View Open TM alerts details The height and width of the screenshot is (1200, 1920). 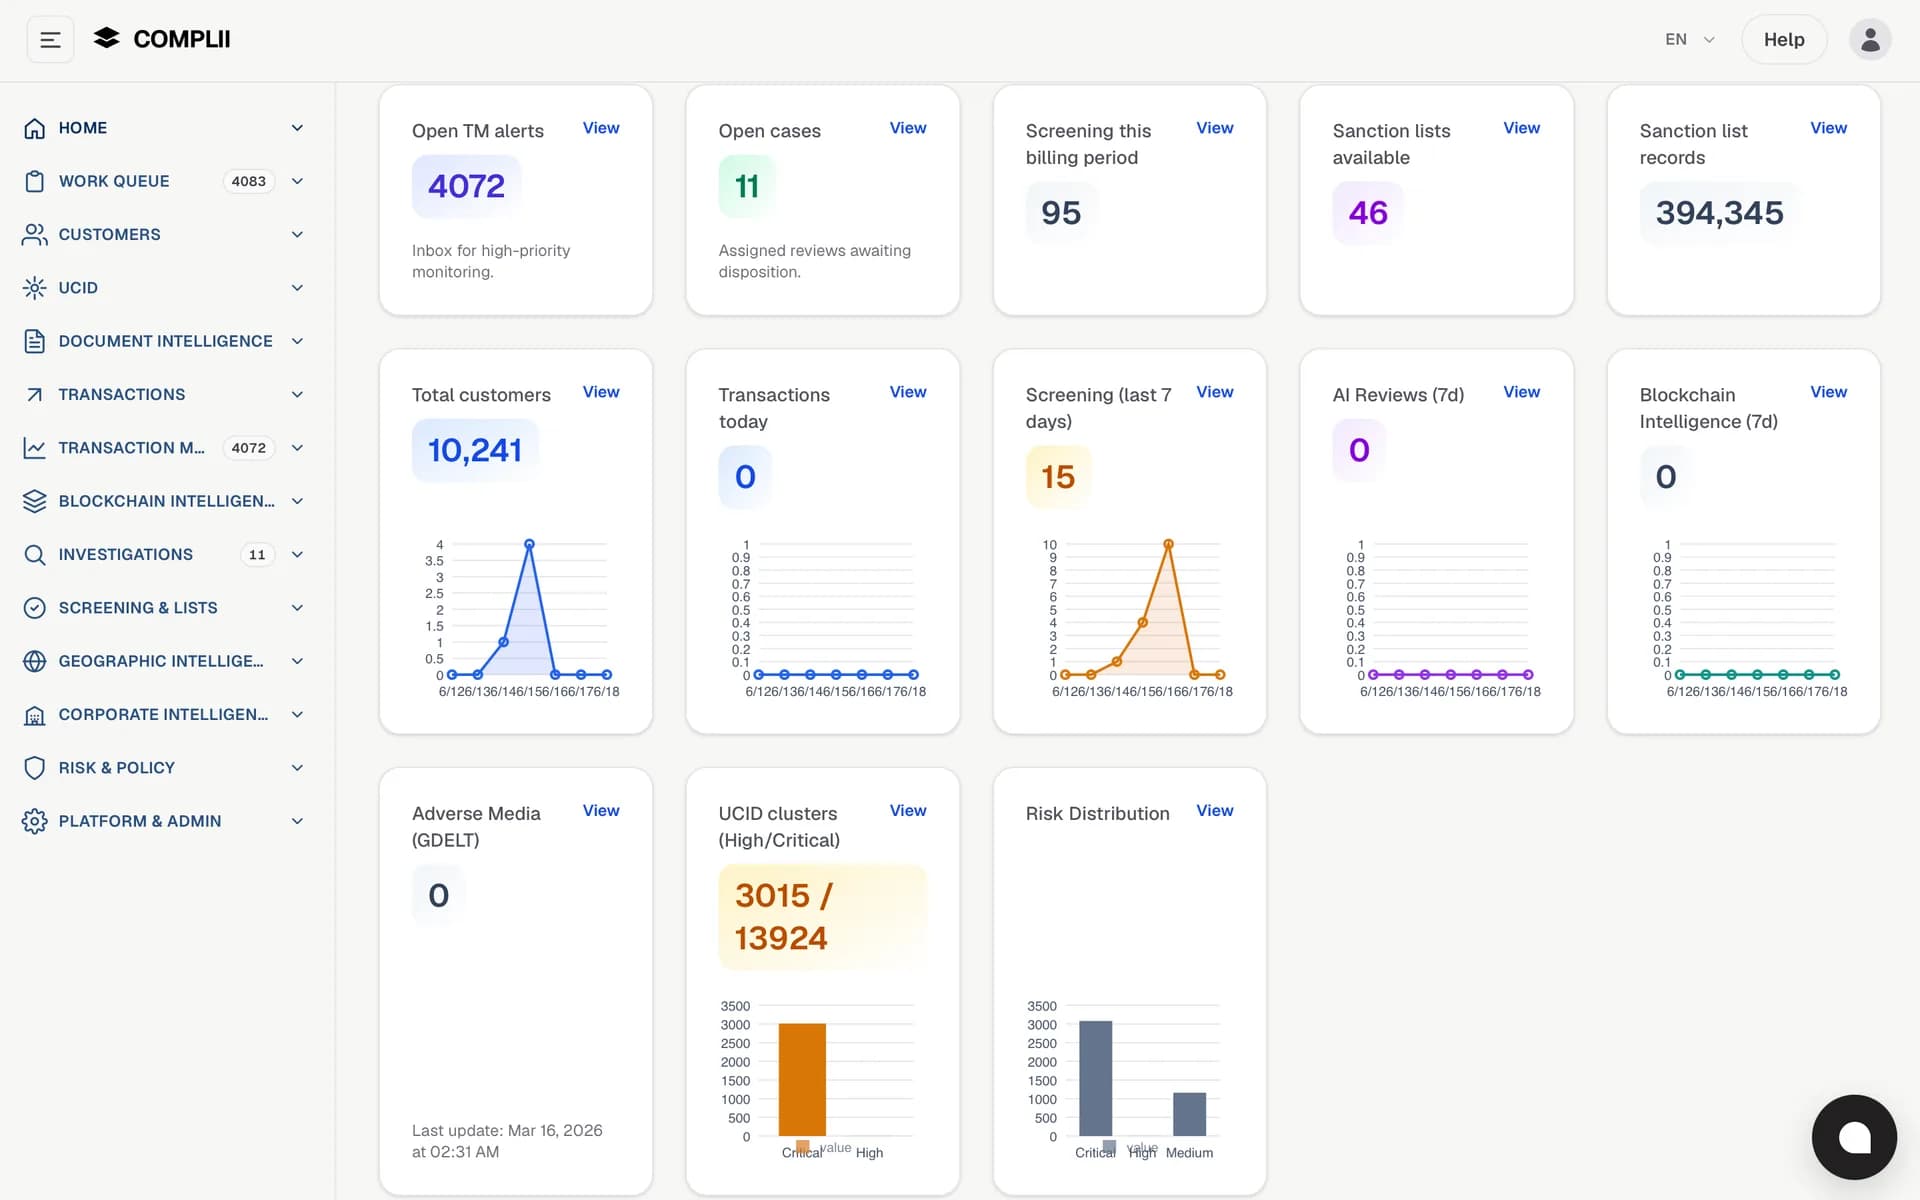(601, 128)
